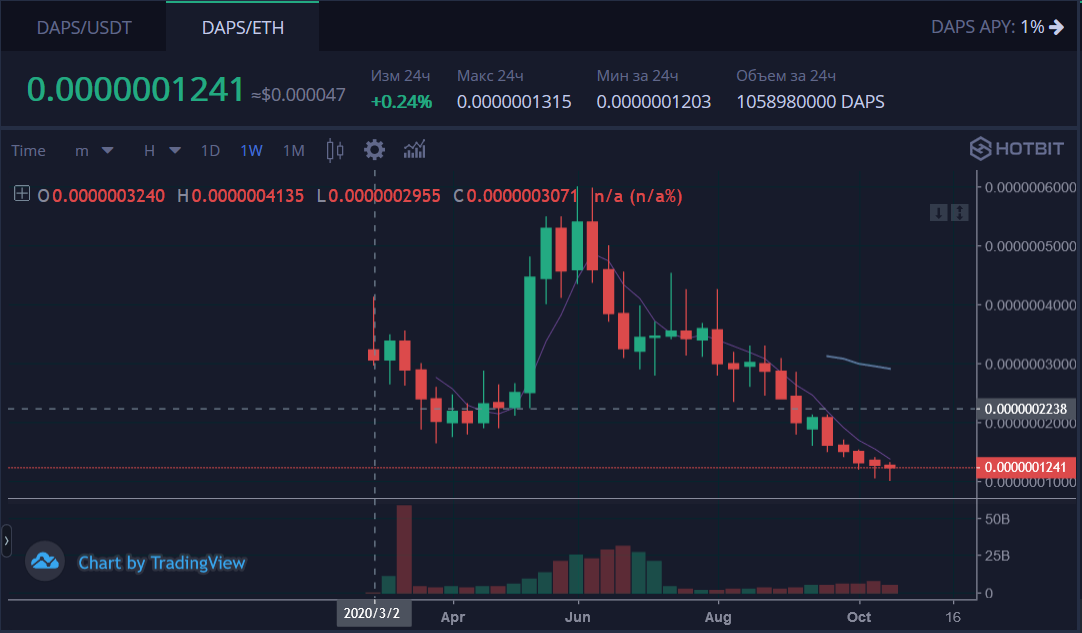
Task: Click the 50B volume axis label
Action: 997,519
